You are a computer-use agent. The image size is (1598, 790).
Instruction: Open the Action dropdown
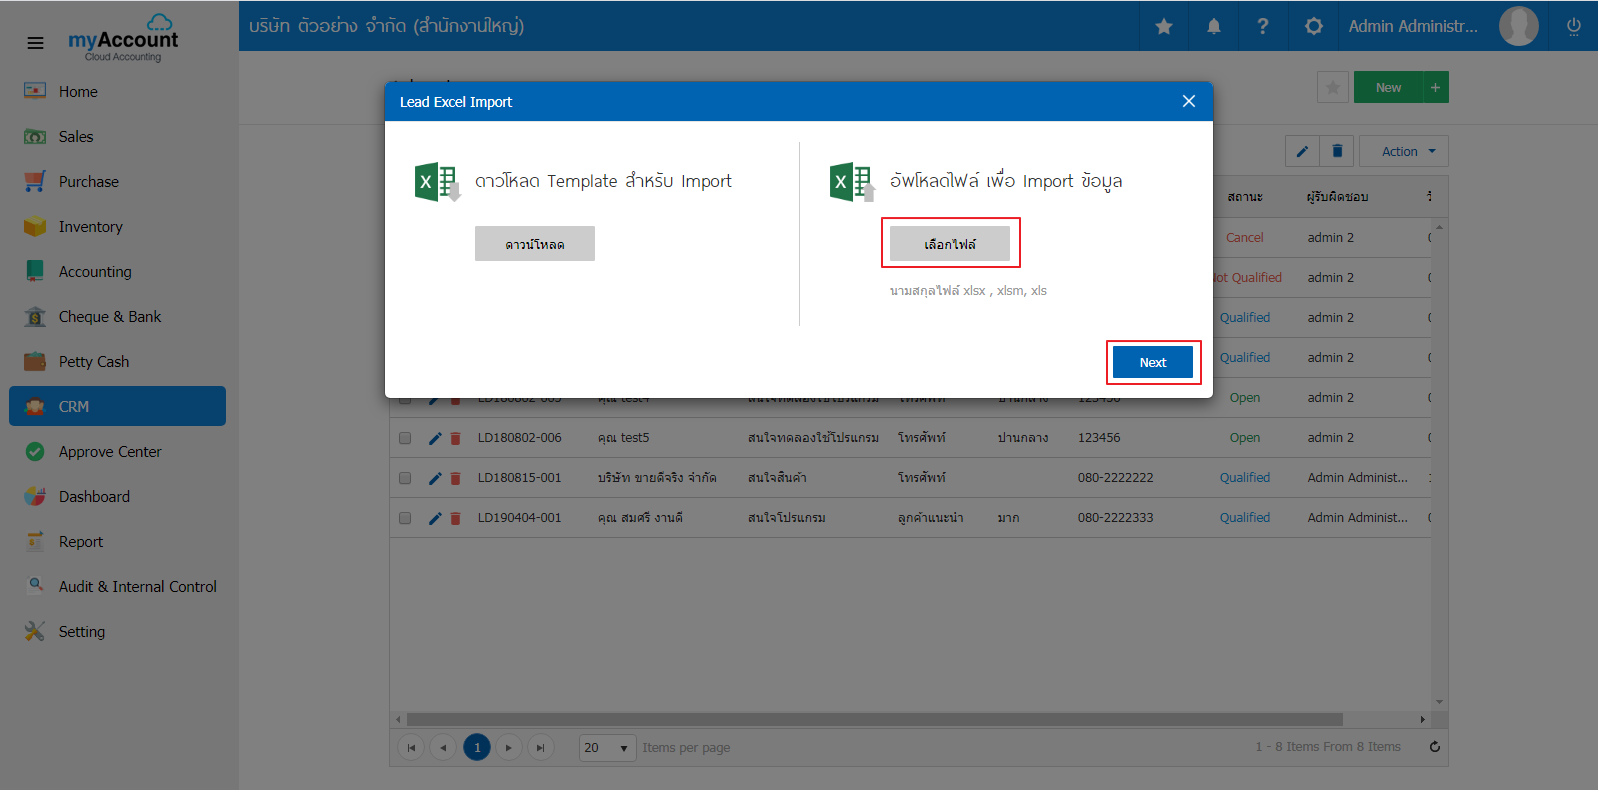point(1404,151)
